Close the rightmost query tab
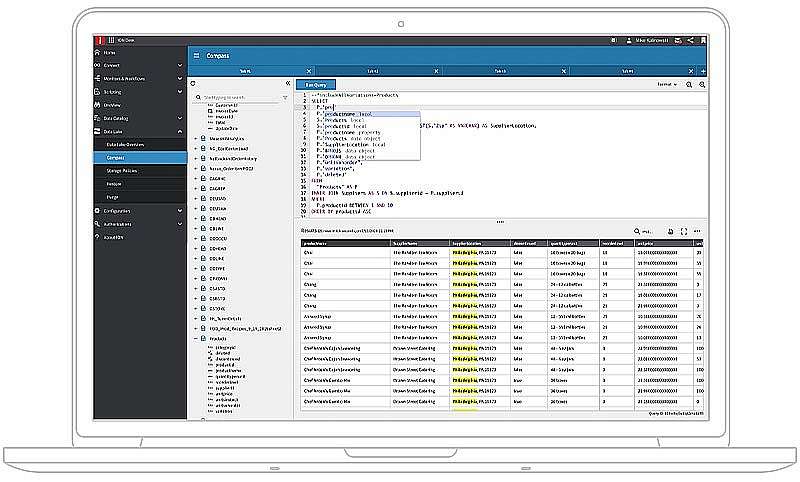800x482 pixels. [x=691, y=71]
